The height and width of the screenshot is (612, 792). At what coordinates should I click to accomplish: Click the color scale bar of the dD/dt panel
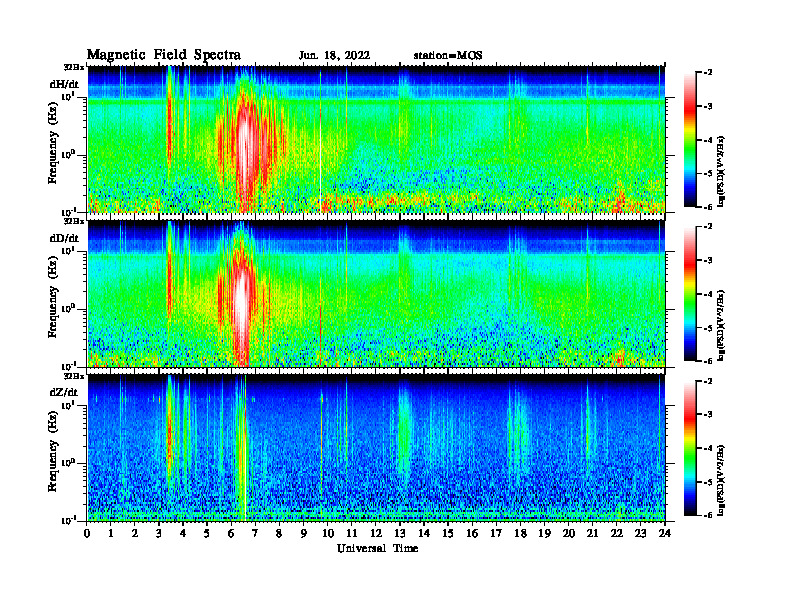point(689,293)
